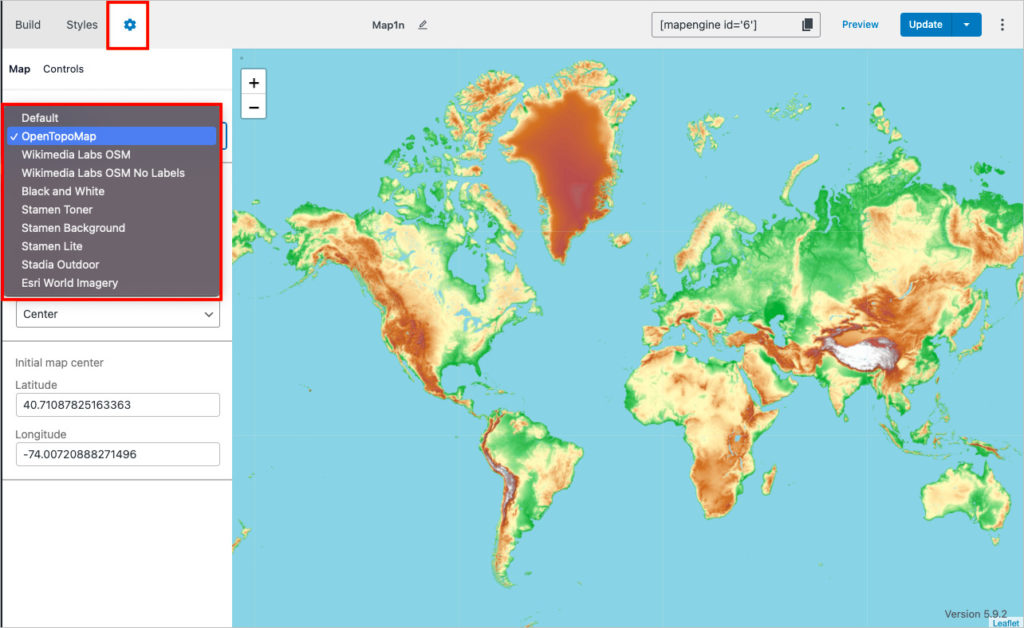Select the Controls sub-tab
Image resolution: width=1024 pixels, height=628 pixels.
pos(63,69)
